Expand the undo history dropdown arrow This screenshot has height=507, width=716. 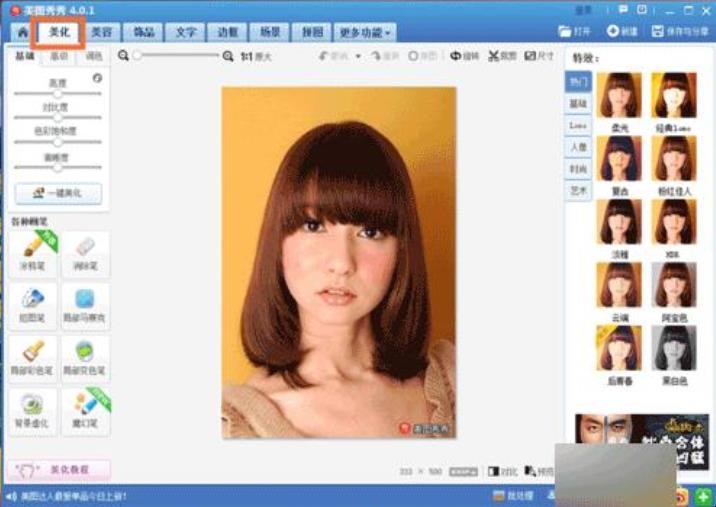click(358, 57)
